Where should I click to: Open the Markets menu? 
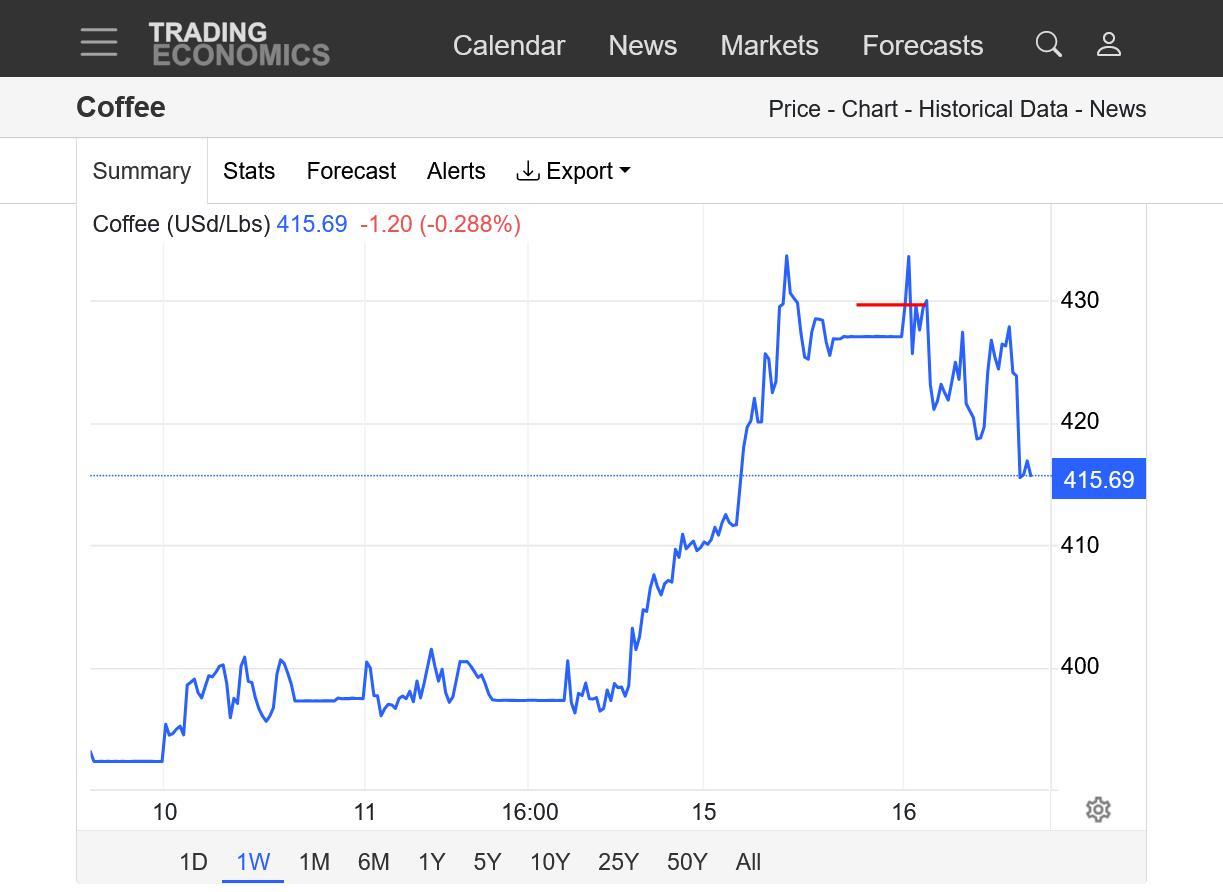click(x=769, y=46)
